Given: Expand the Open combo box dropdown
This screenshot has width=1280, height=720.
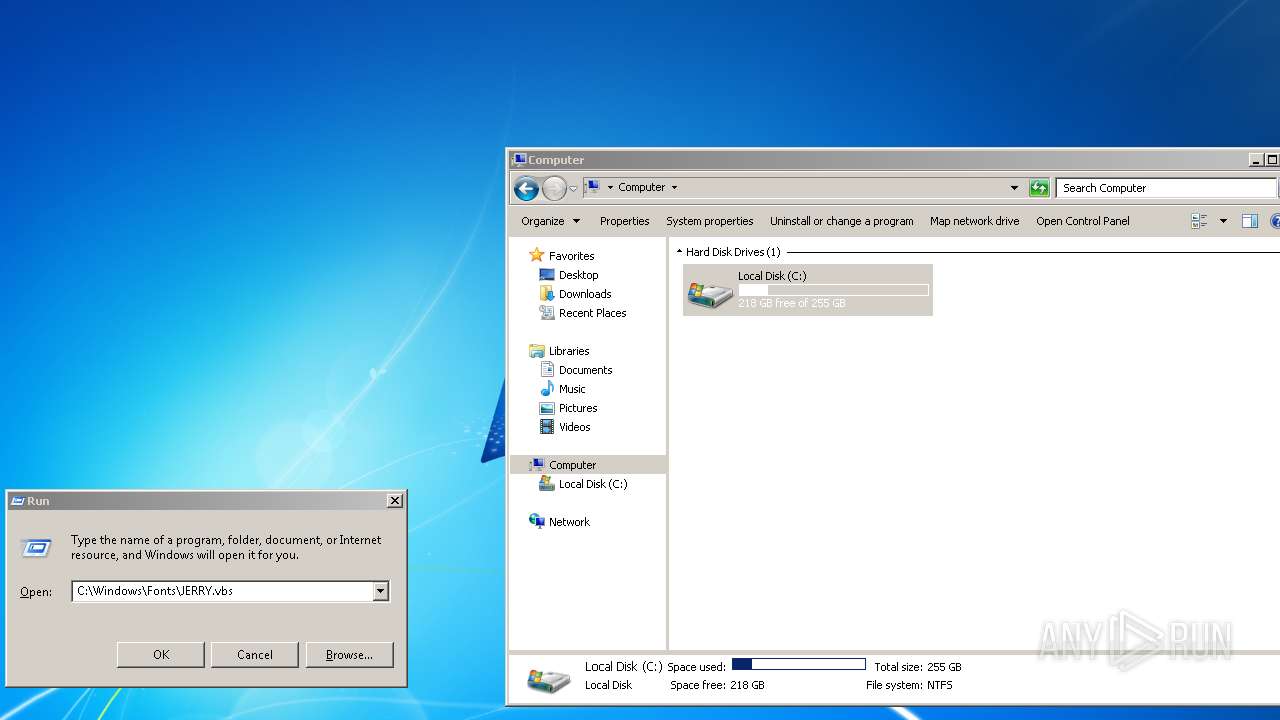Looking at the screenshot, I should tap(380, 591).
